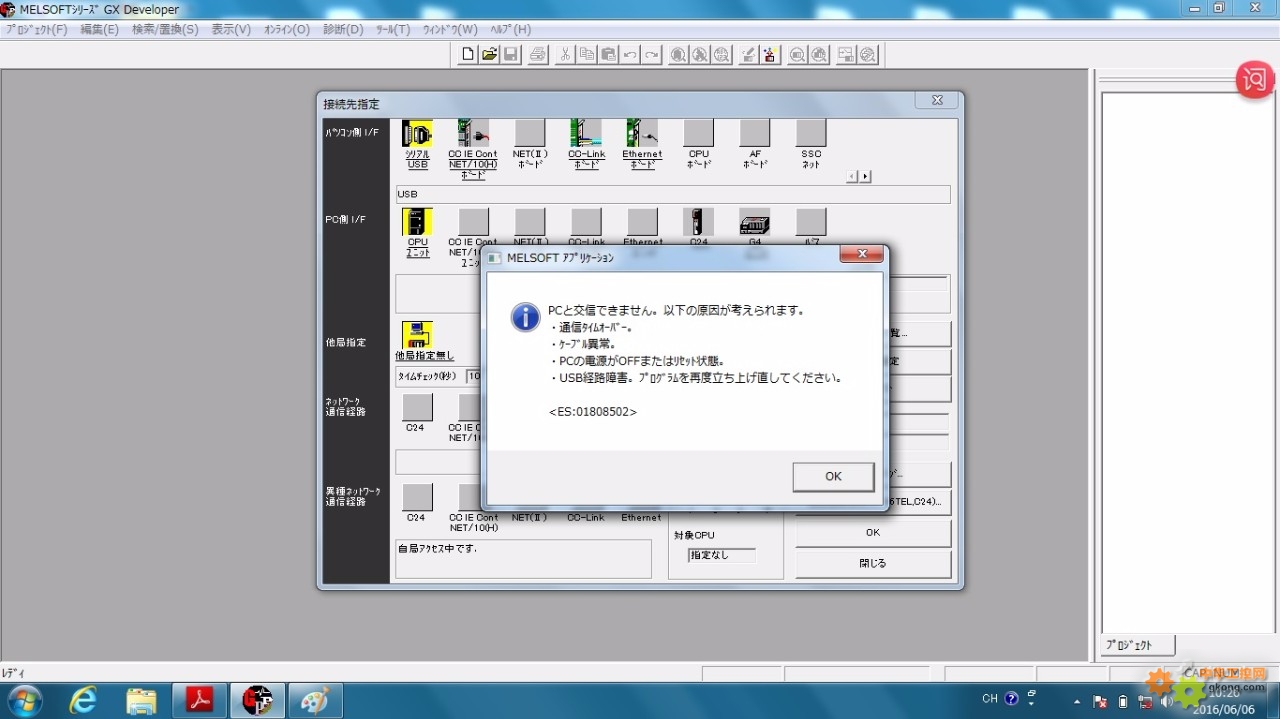Click the red sogou badge icon at top right

pos(1255,80)
